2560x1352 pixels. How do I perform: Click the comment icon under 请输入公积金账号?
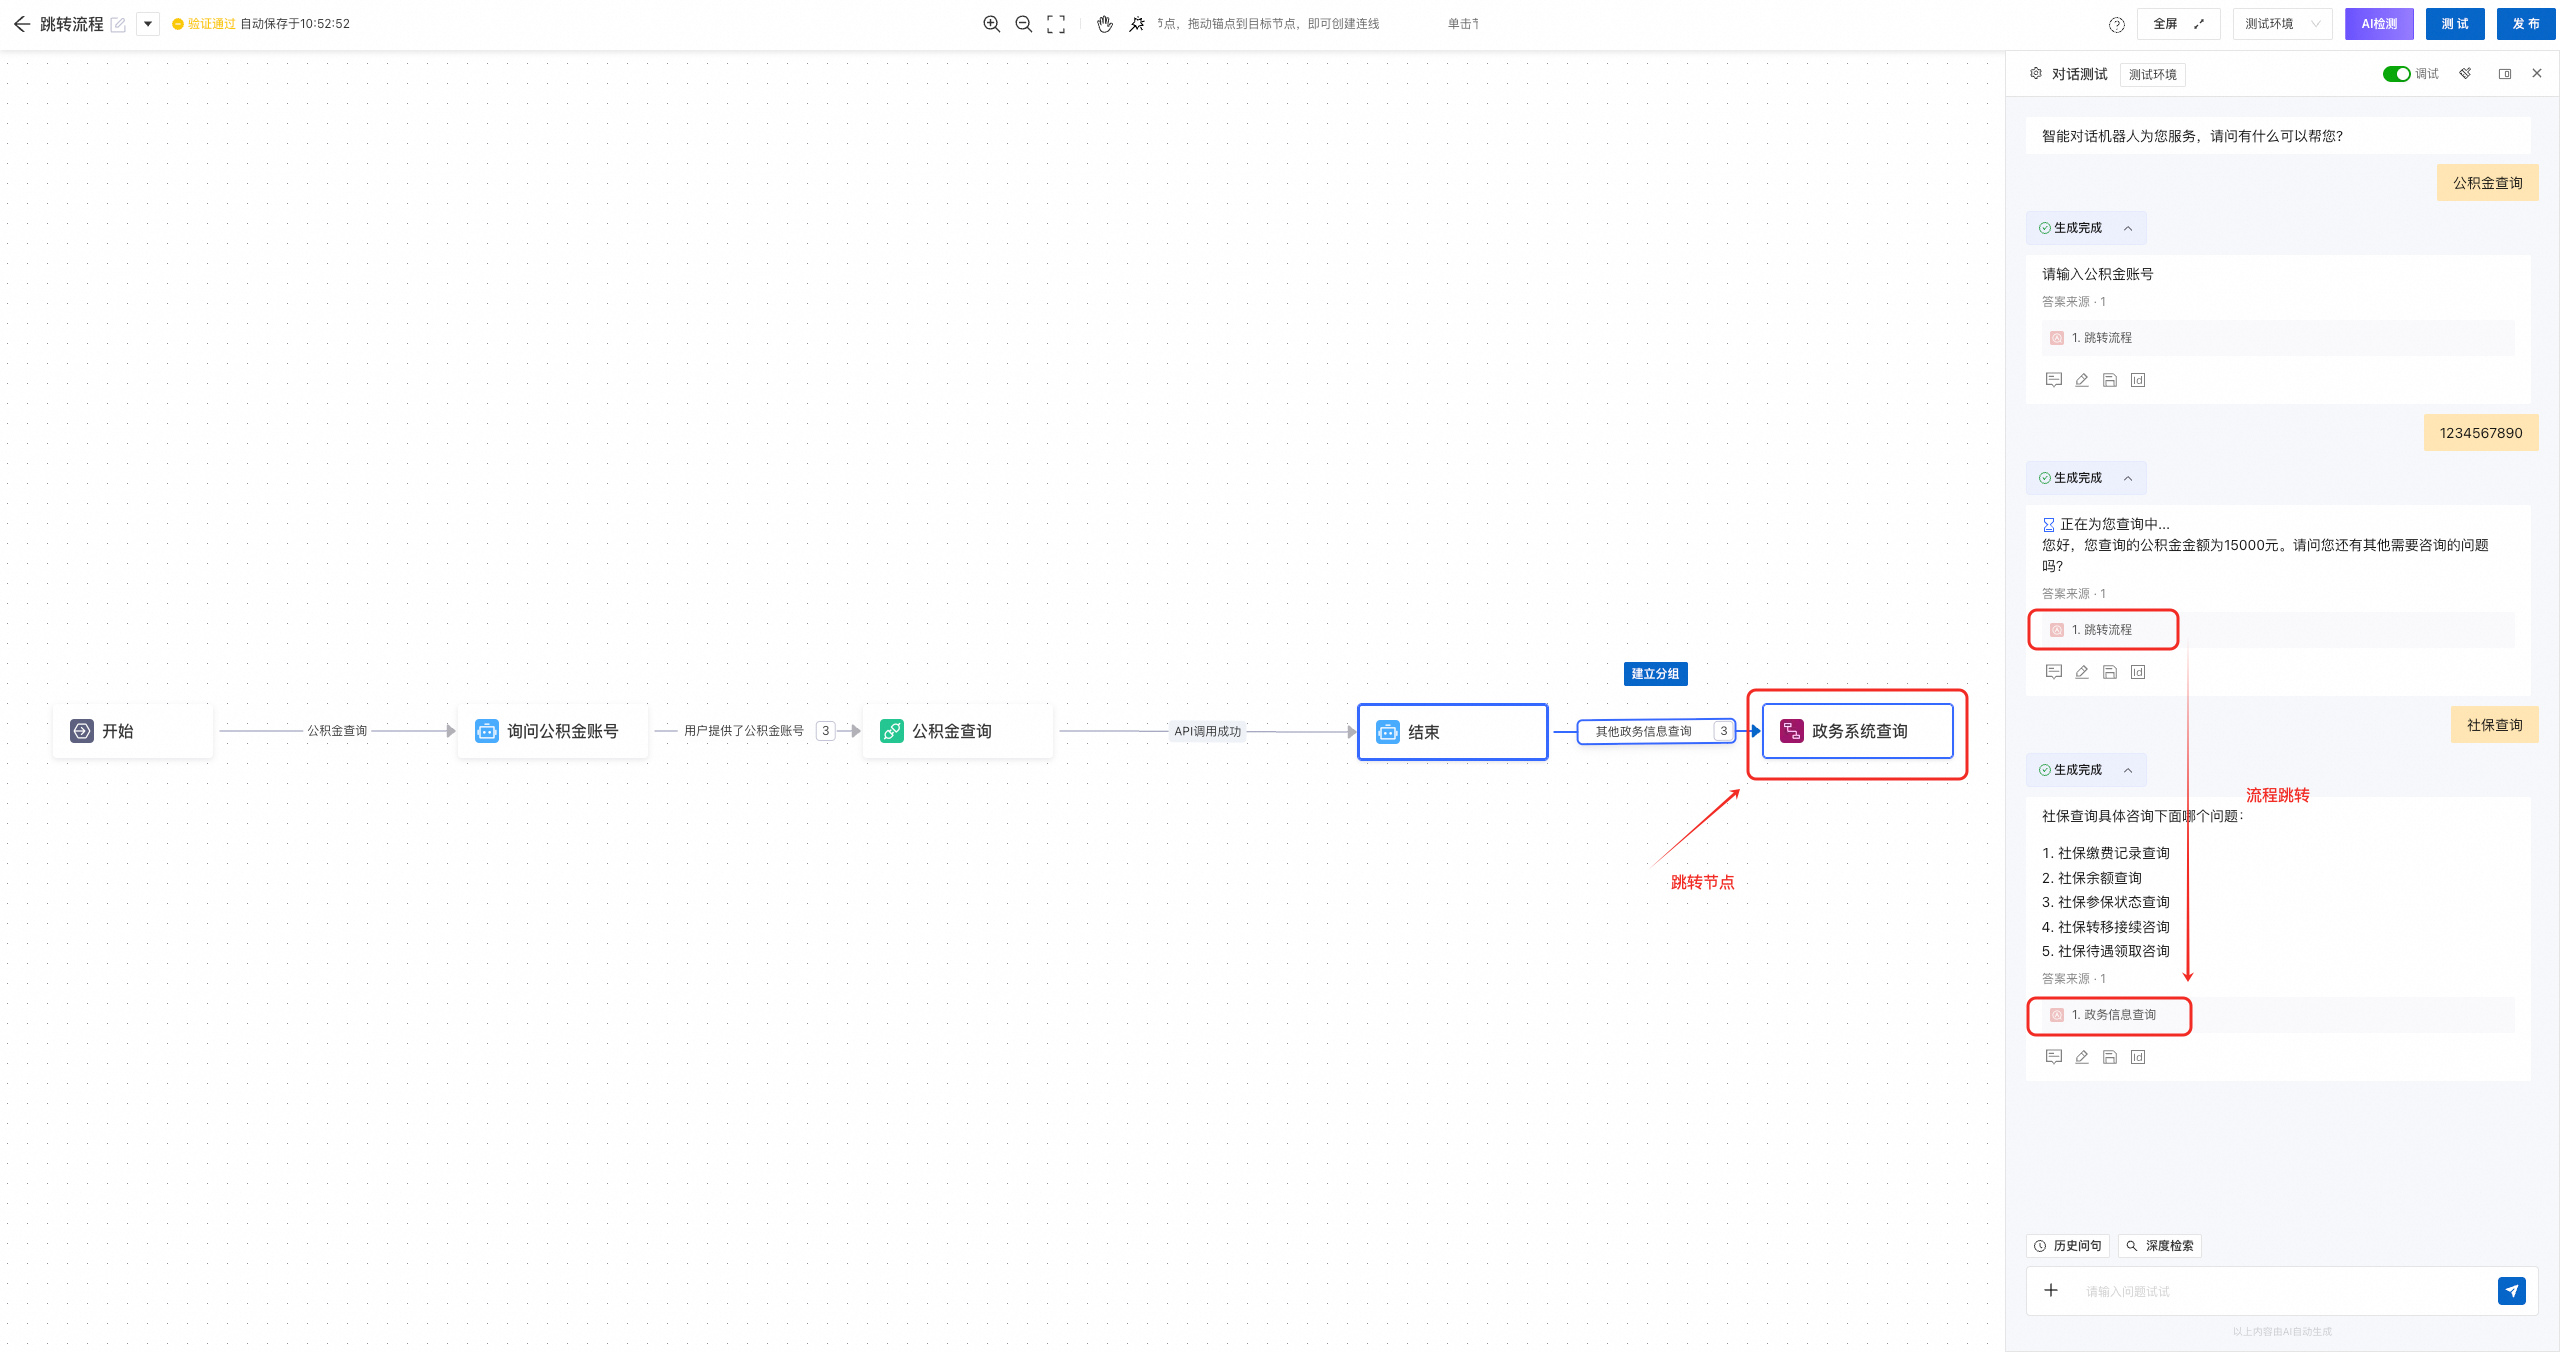coord(2054,380)
